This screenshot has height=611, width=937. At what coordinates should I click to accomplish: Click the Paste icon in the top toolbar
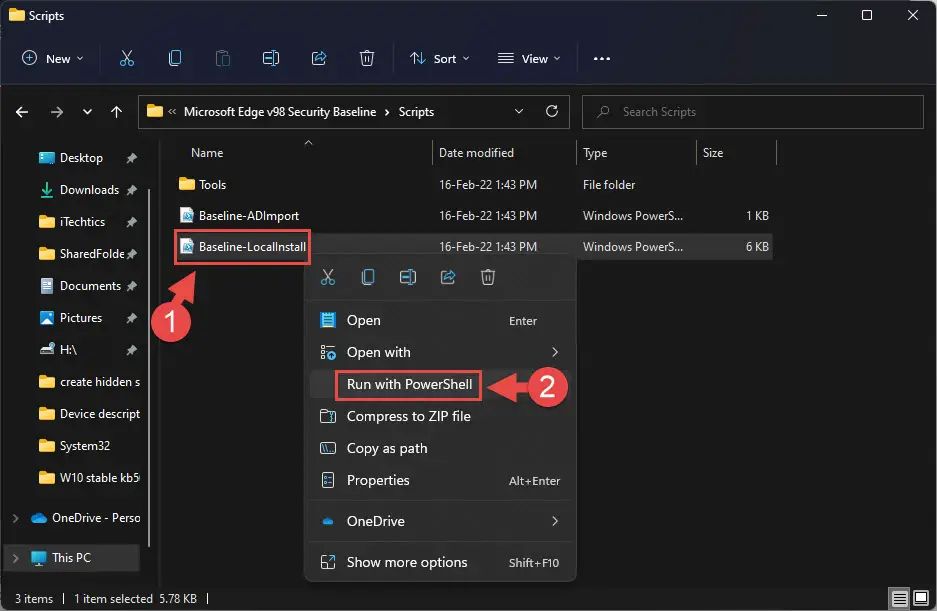223,58
